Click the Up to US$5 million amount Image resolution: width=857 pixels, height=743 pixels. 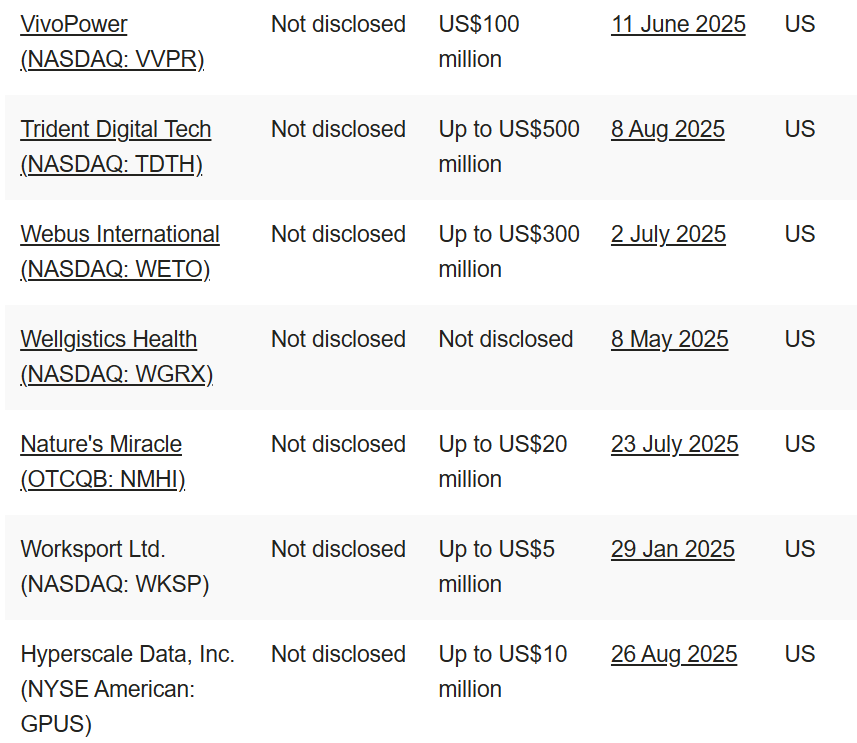point(497,567)
